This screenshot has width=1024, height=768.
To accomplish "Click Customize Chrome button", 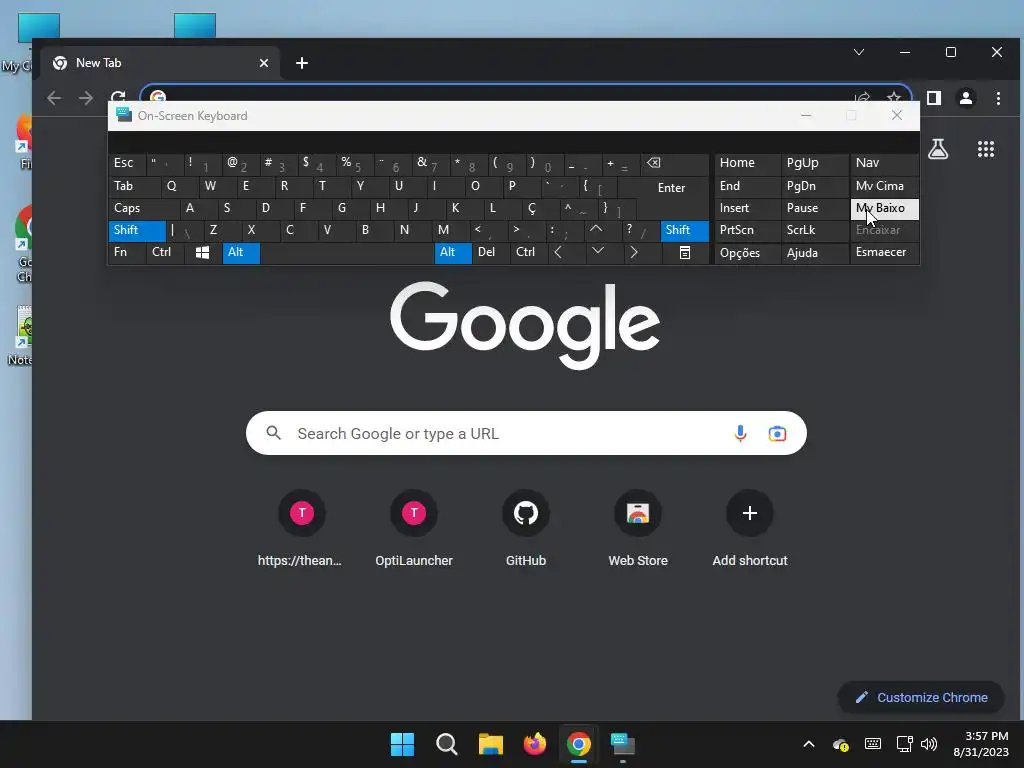I will click(x=921, y=697).
